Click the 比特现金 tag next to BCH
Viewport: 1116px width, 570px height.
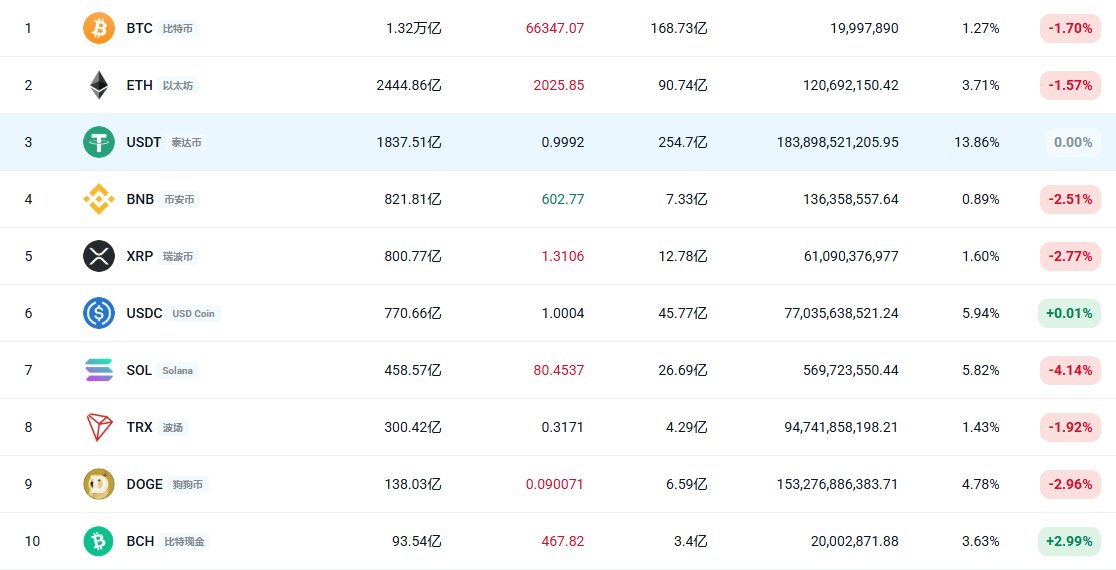coord(185,541)
